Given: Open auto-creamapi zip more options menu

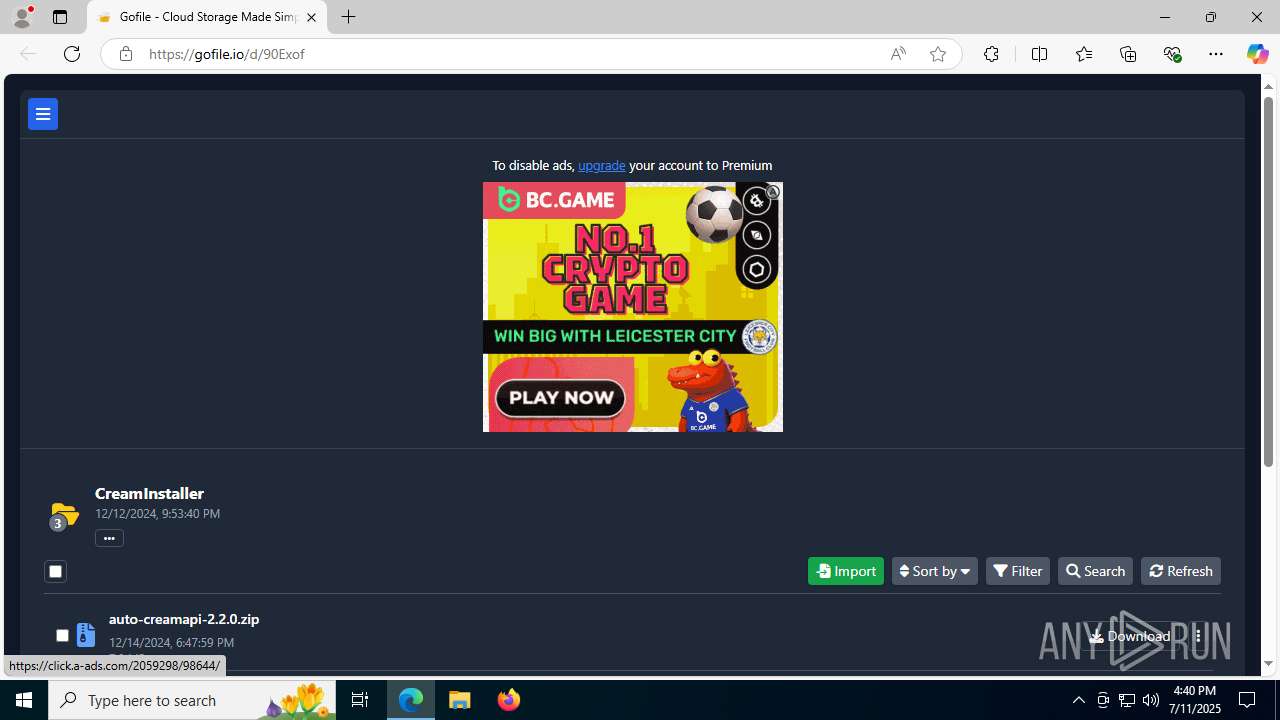Looking at the screenshot, I should coord(1198,636).
